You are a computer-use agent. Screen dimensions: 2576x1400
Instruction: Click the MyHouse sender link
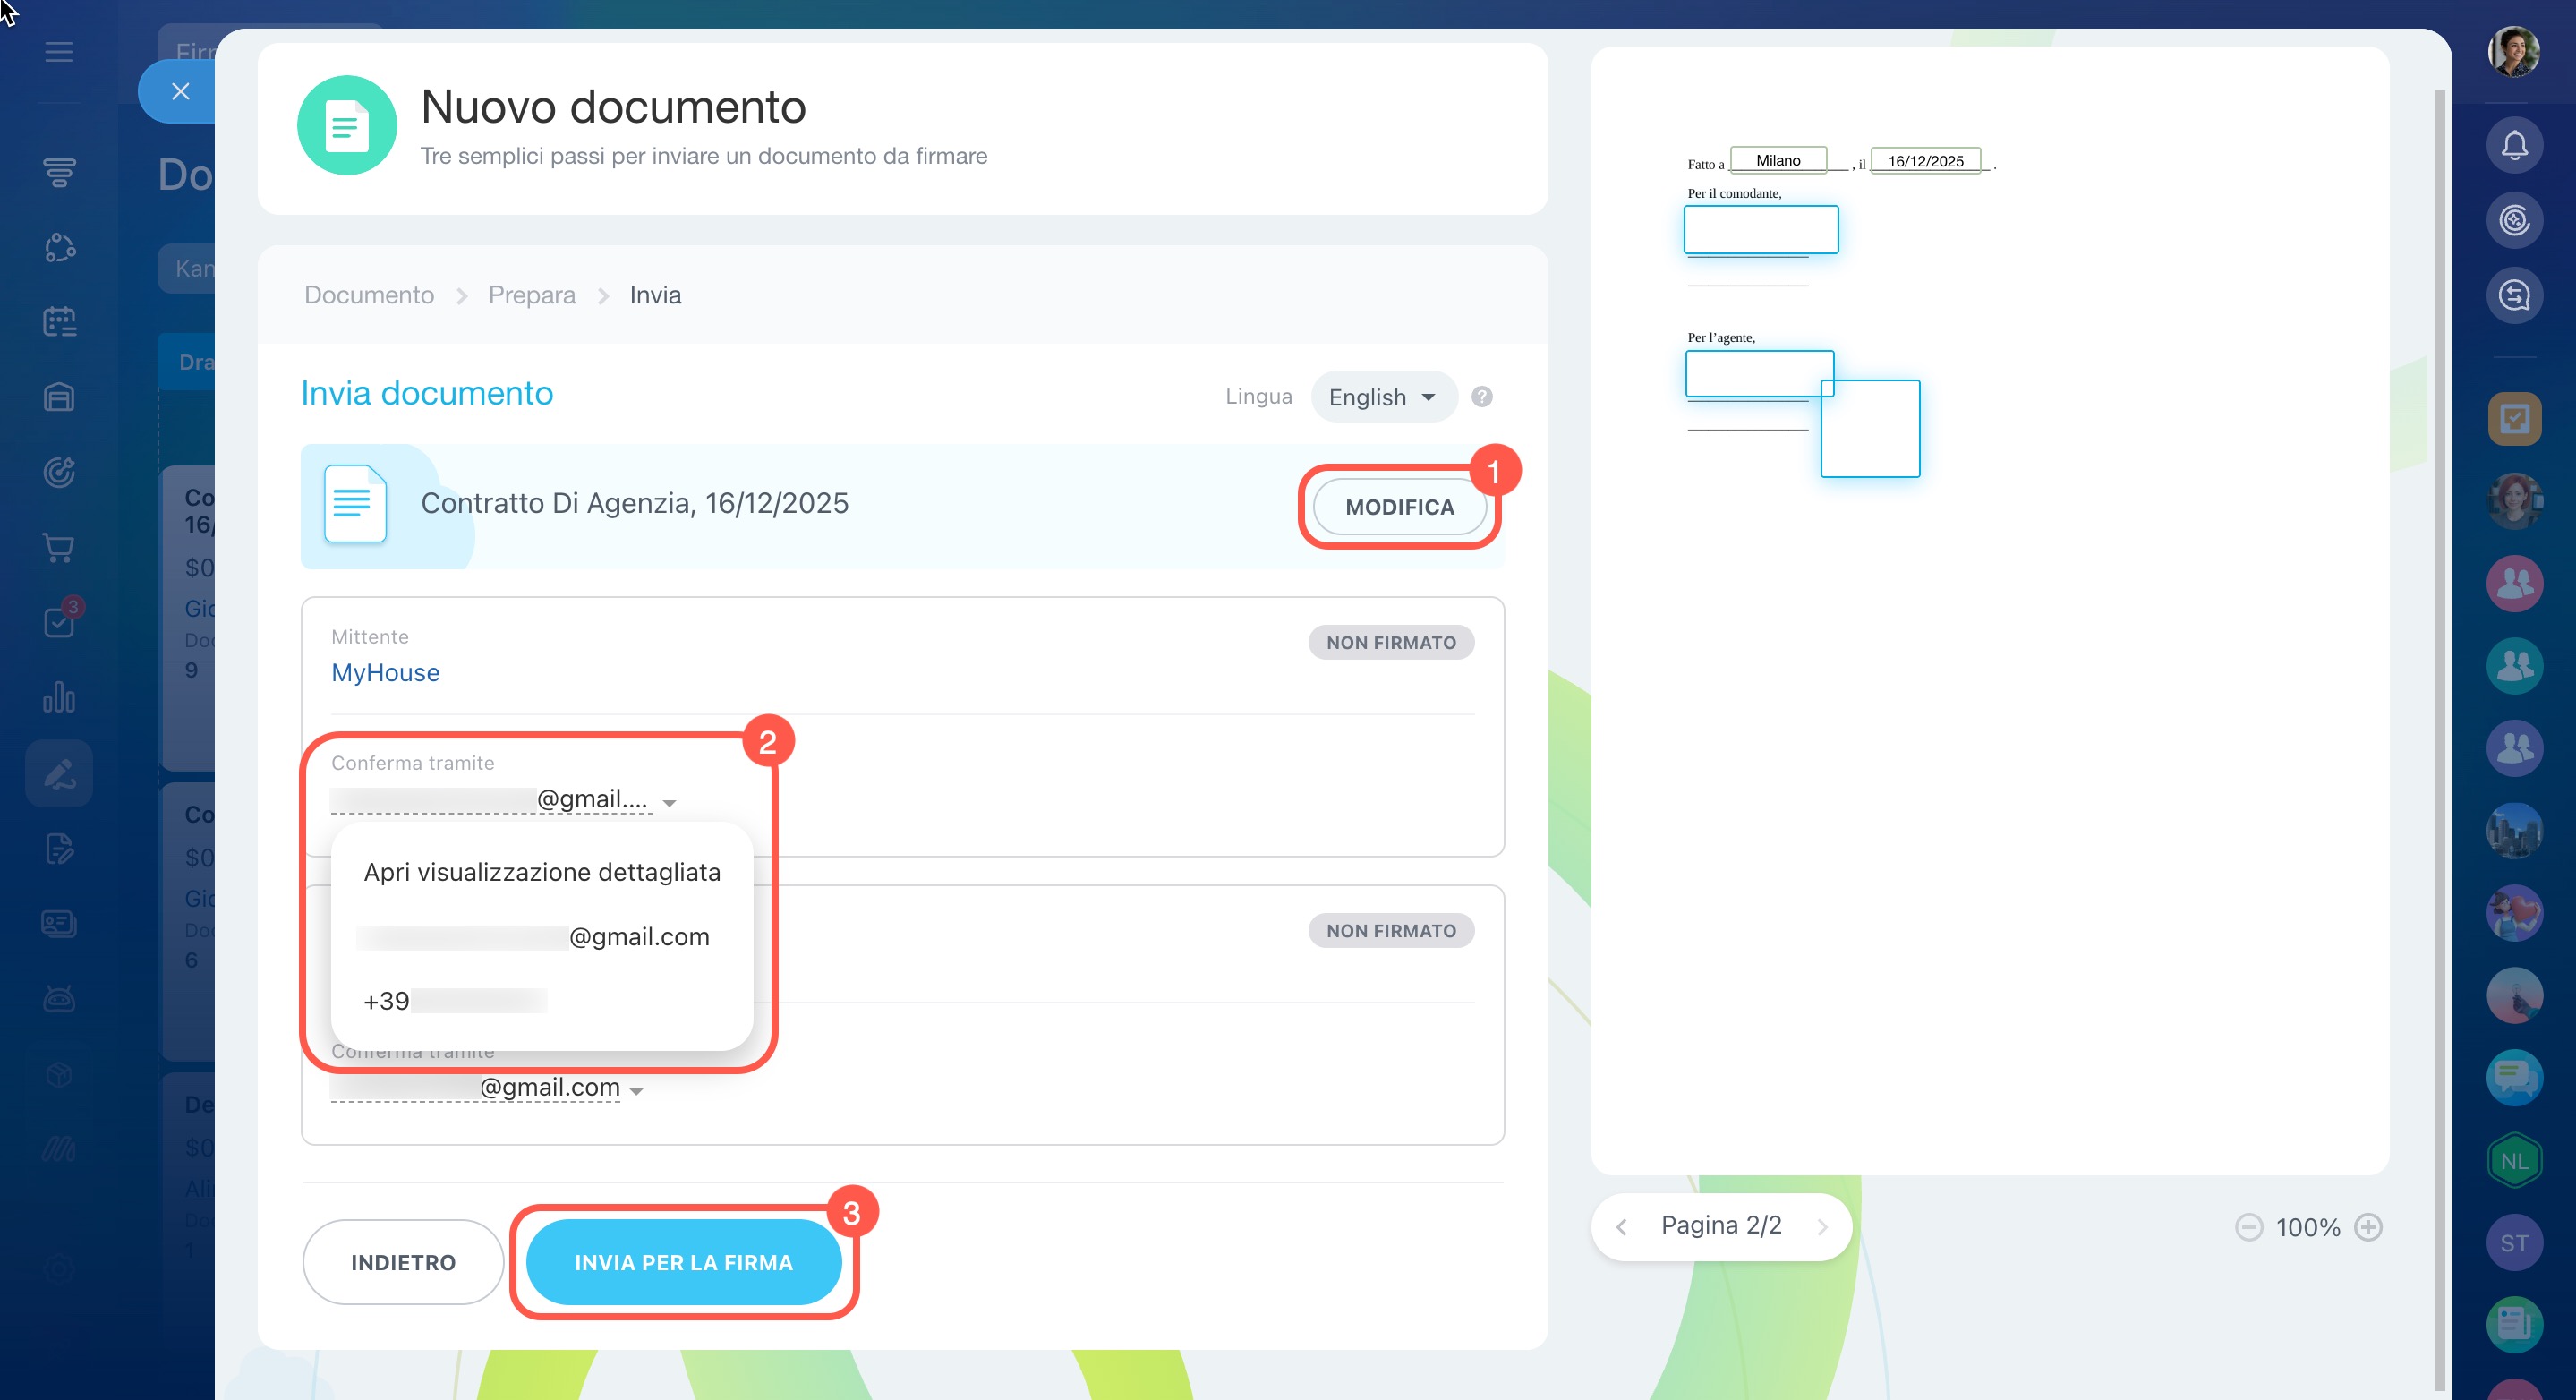[x=385, y=673]
